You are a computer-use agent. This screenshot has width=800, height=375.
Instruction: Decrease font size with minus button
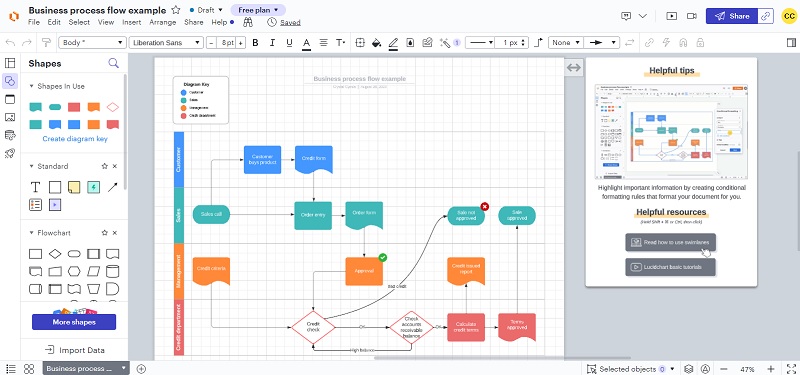coord(211,43)
